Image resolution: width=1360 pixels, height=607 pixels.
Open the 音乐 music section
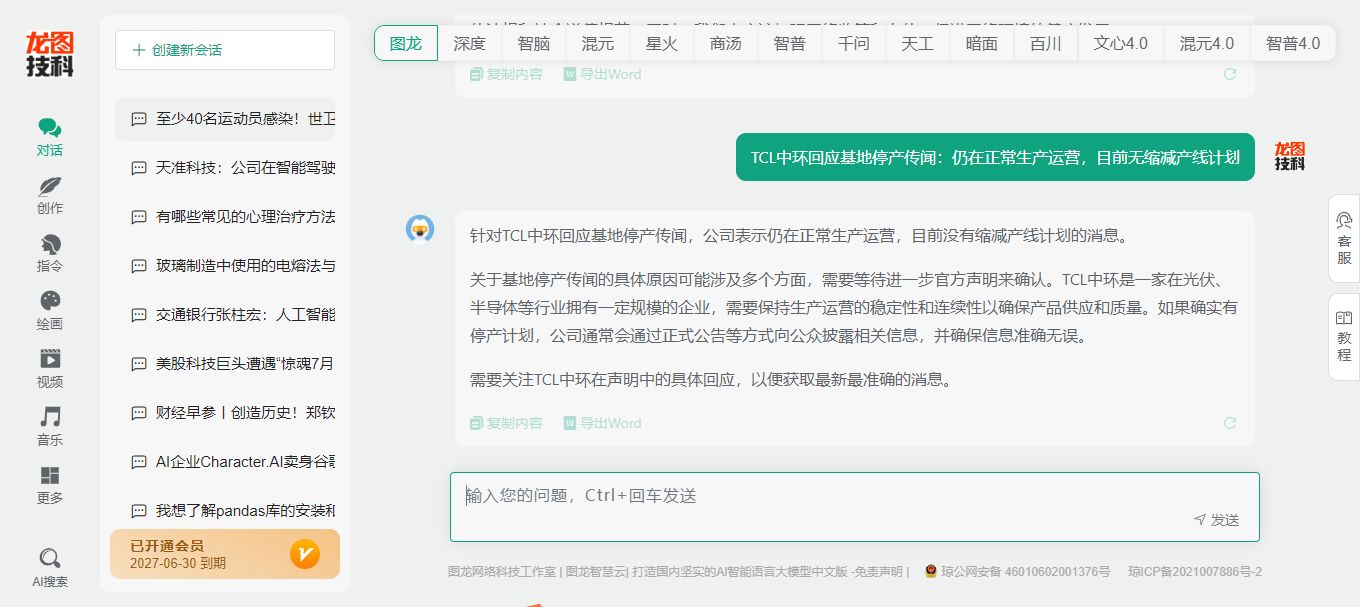click(50, 427)
